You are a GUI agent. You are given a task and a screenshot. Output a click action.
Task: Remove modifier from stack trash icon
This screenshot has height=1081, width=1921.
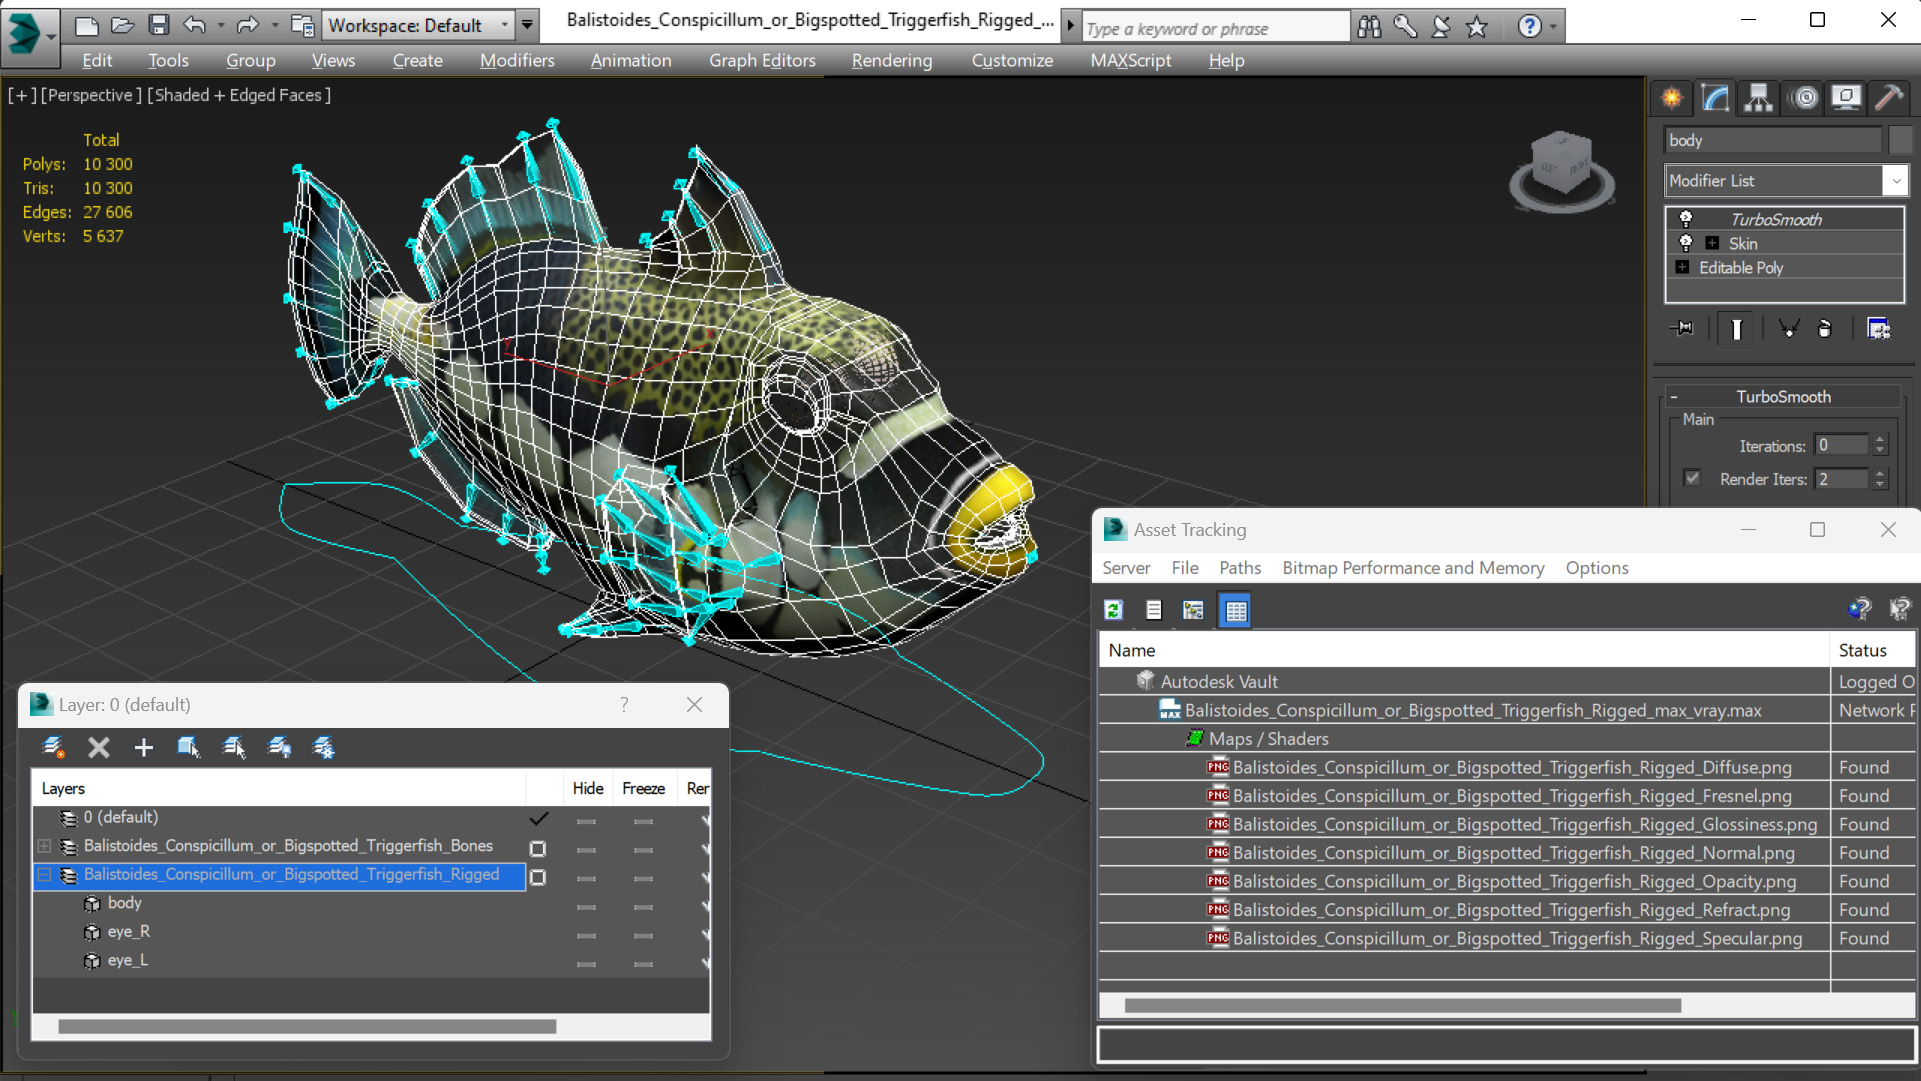click(1824, 329)
